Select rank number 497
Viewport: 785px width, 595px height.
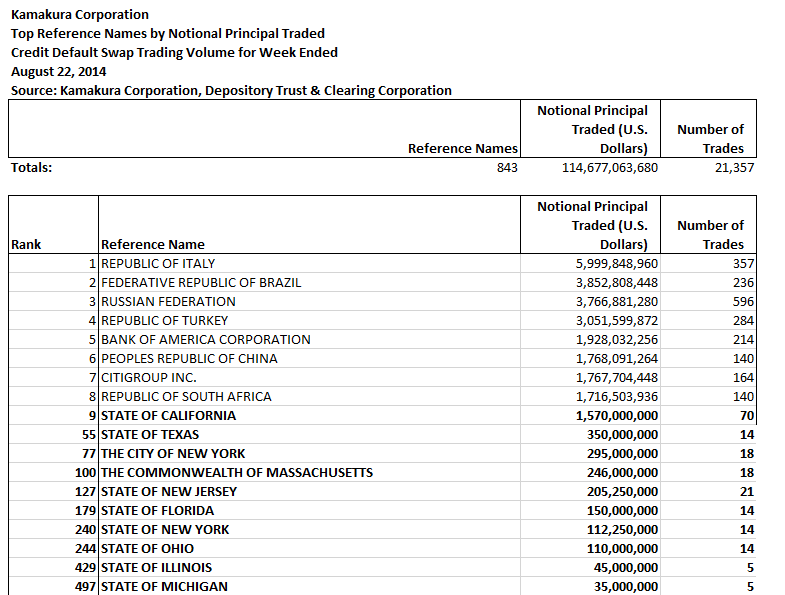coord(85,587)
